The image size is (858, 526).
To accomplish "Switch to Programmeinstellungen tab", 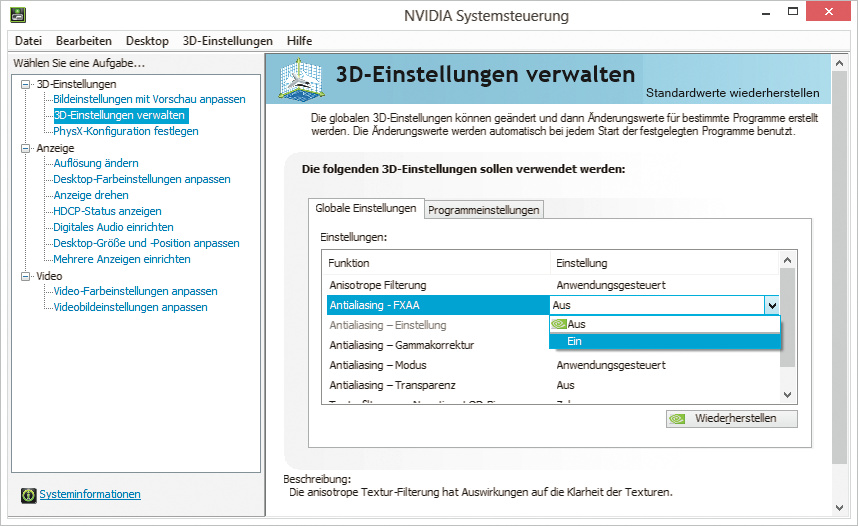I will pos(484,210).
